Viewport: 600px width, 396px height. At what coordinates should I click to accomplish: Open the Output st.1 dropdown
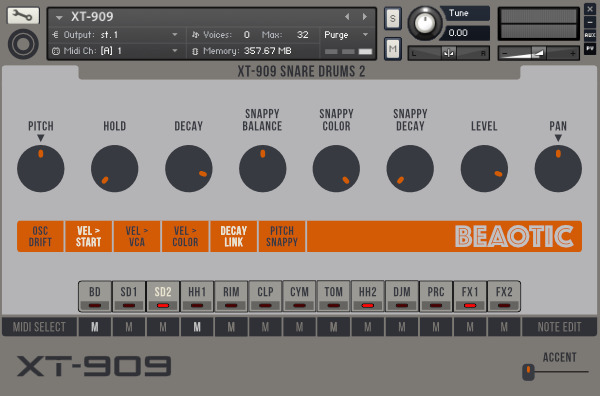tap(114, 35)
